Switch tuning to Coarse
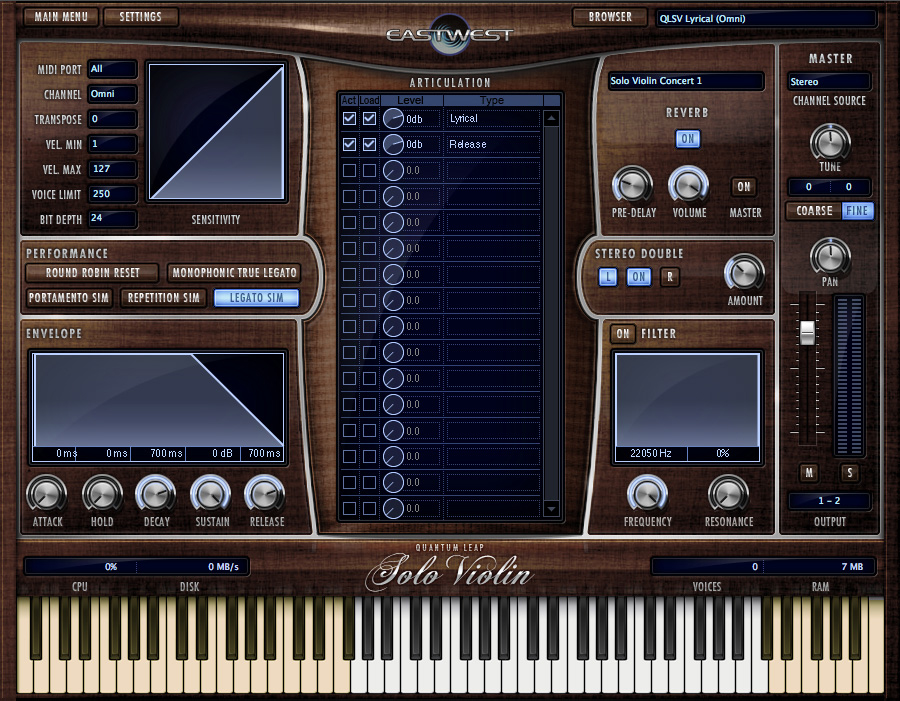The height and width of the screenshot is (701, 900). tap(814, 211)
